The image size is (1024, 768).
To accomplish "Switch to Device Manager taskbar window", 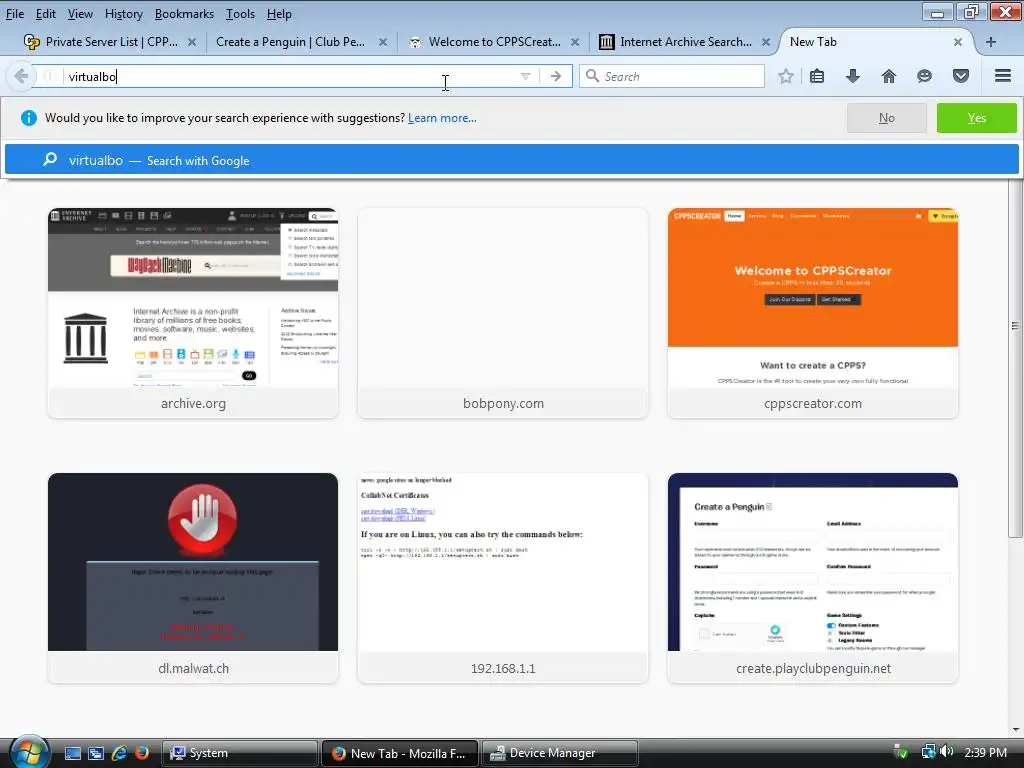I will pos(560,753).
